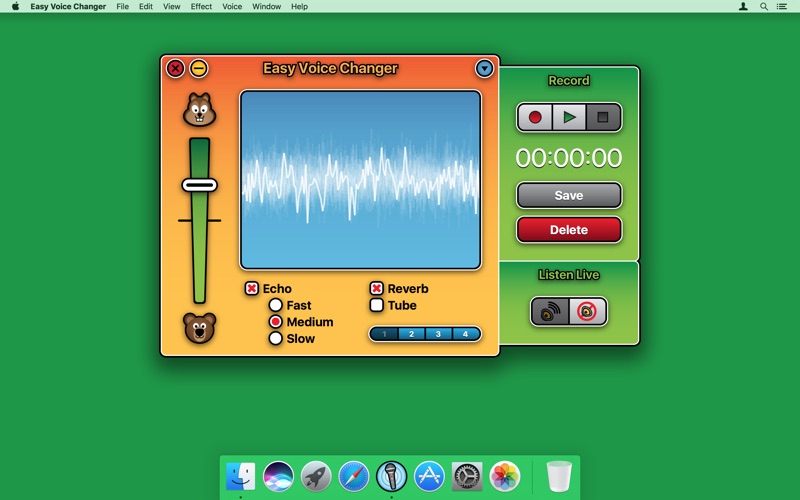Open Spotlight search magnifier icon
Image resolution: width=800 pixels, height=500 pixels.
[x=764, y=7]
